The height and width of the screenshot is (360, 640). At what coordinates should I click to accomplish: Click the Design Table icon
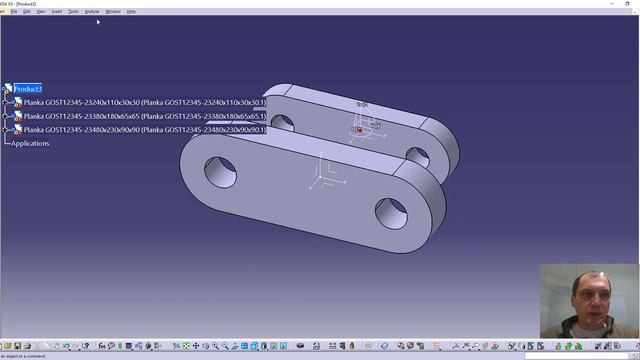(x=129, y=346)
